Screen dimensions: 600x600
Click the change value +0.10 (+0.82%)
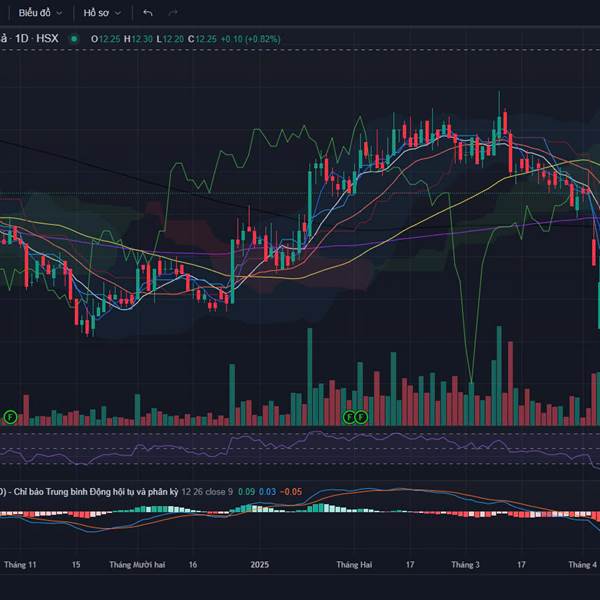pos(251,39)
